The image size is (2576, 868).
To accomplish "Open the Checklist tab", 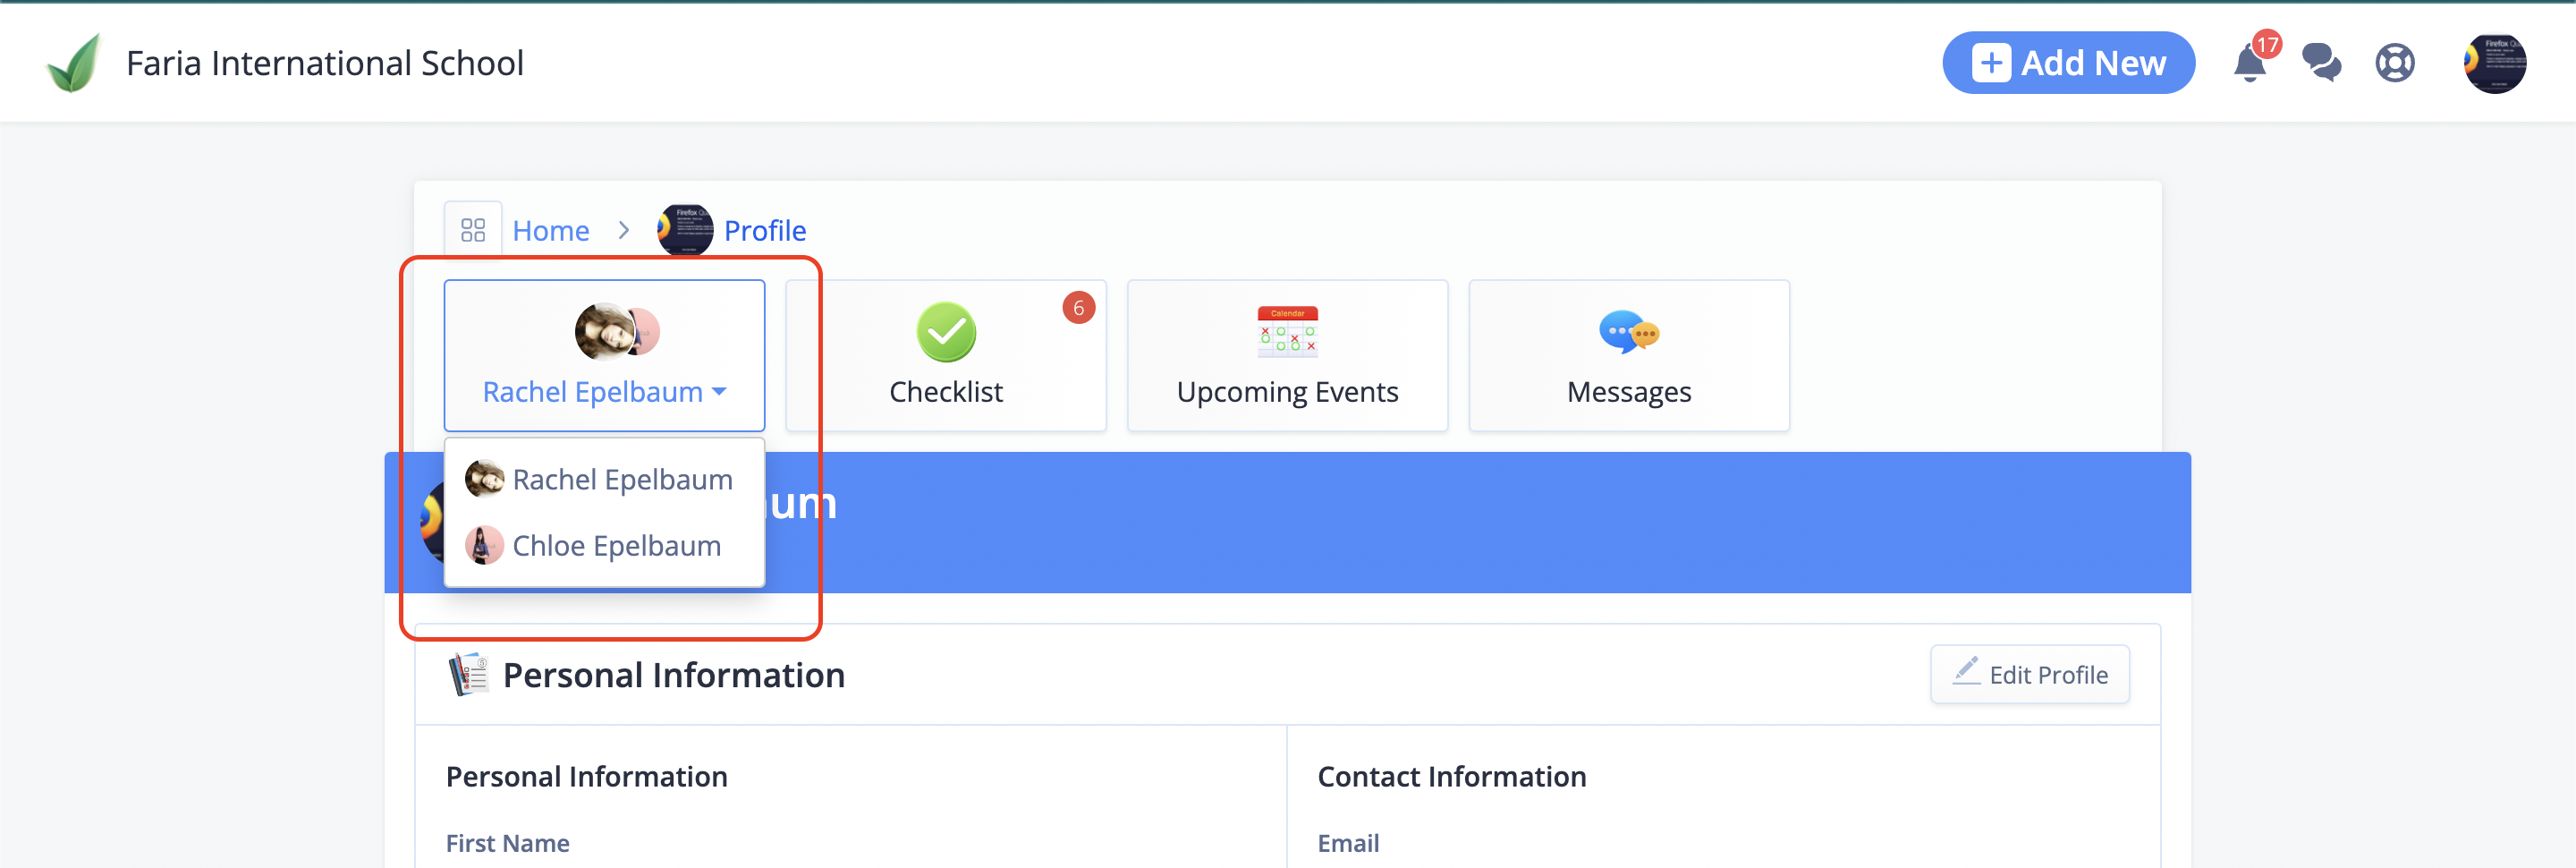I will (946, 356).
